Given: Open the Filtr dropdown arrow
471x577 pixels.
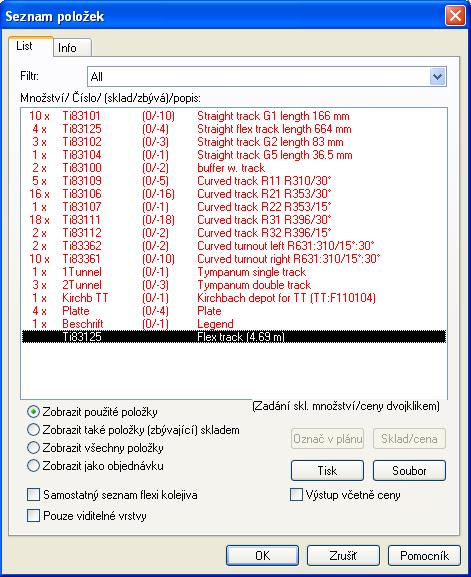Looking at the screenshot, I should (438, 77).
